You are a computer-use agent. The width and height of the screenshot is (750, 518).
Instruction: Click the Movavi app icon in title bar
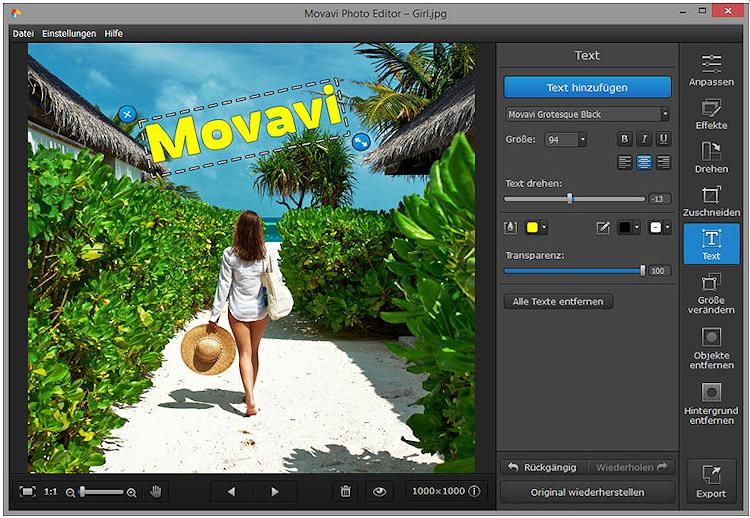pyautogui.click(x=16, y=13)
